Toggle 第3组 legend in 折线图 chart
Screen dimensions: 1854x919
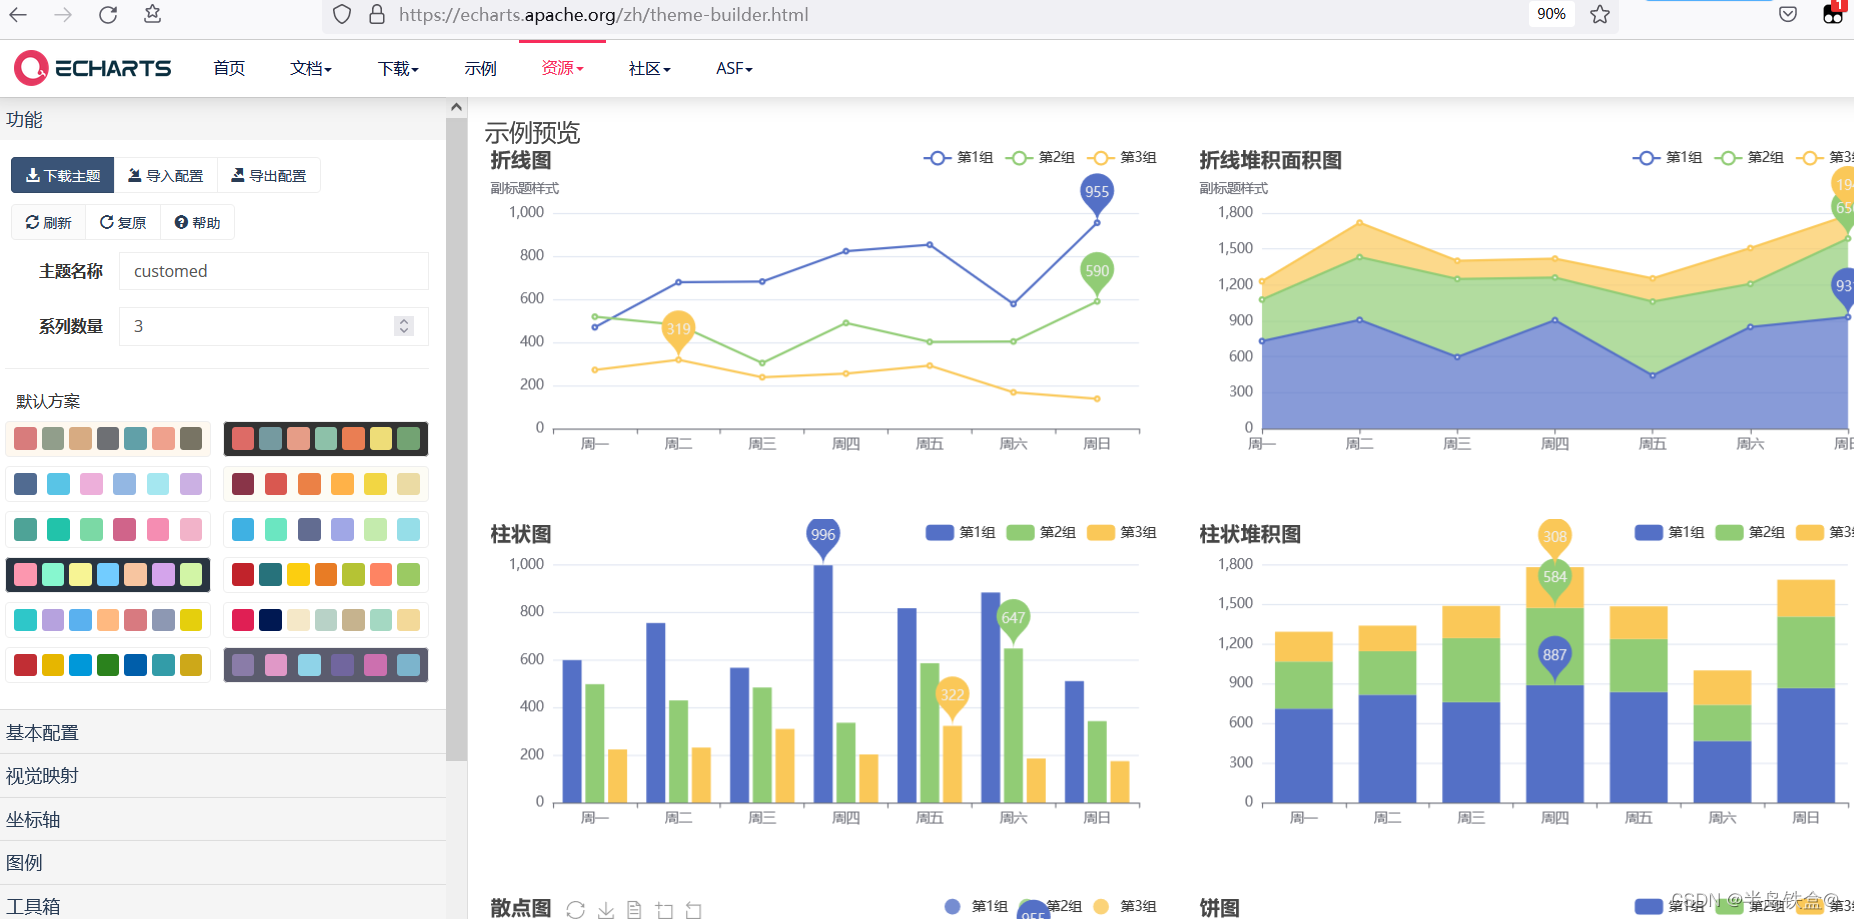(x=1122, y=158)
